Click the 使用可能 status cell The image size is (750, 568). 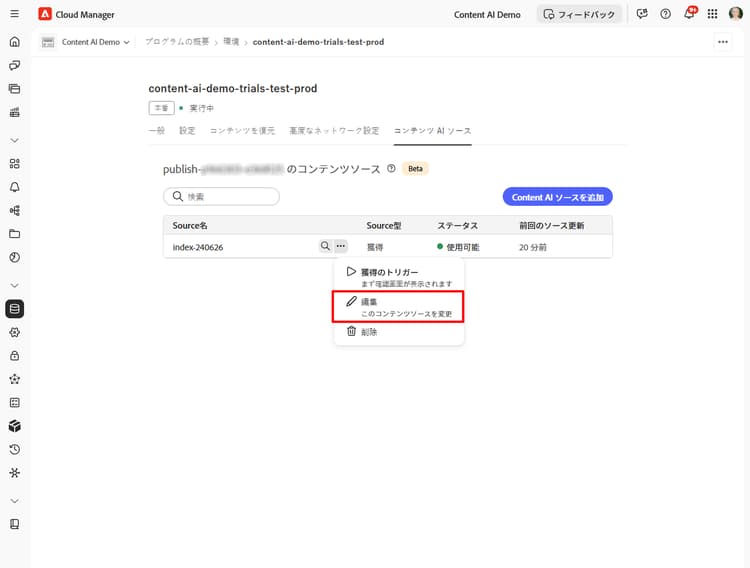coord(458,247)
